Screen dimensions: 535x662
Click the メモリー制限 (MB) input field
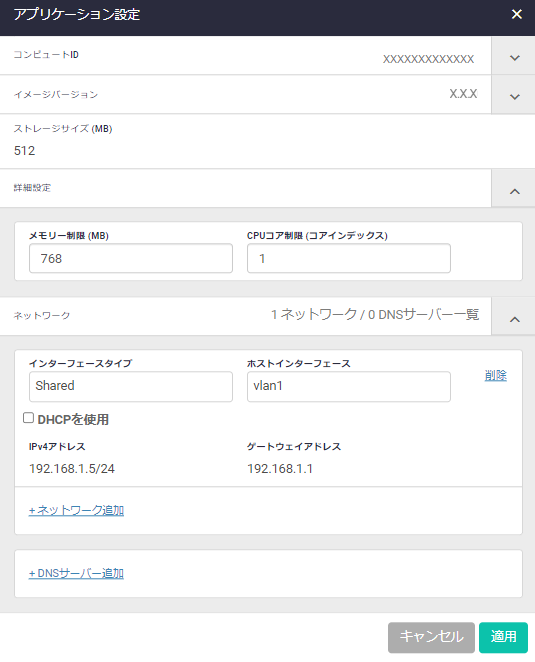[131, 258]
